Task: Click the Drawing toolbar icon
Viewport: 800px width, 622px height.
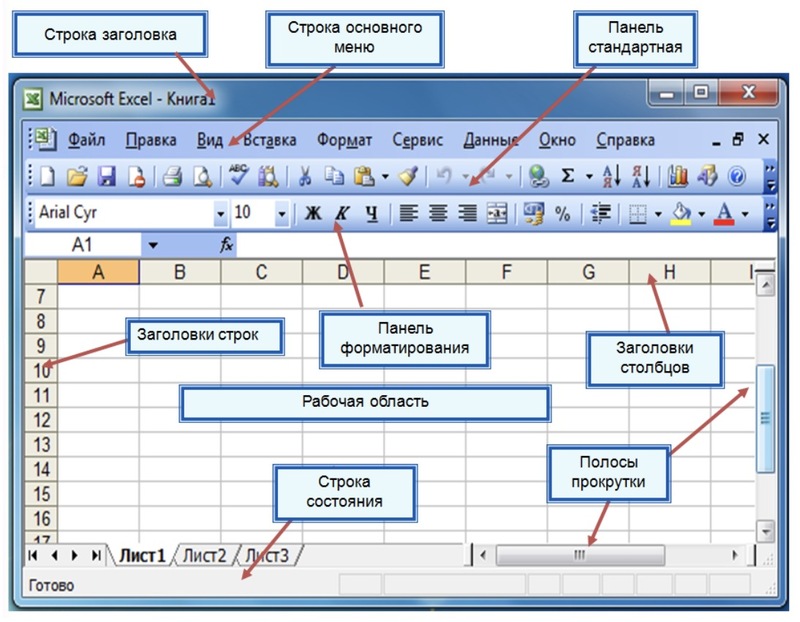Action: pyautogui.click(x=707, y=177)
